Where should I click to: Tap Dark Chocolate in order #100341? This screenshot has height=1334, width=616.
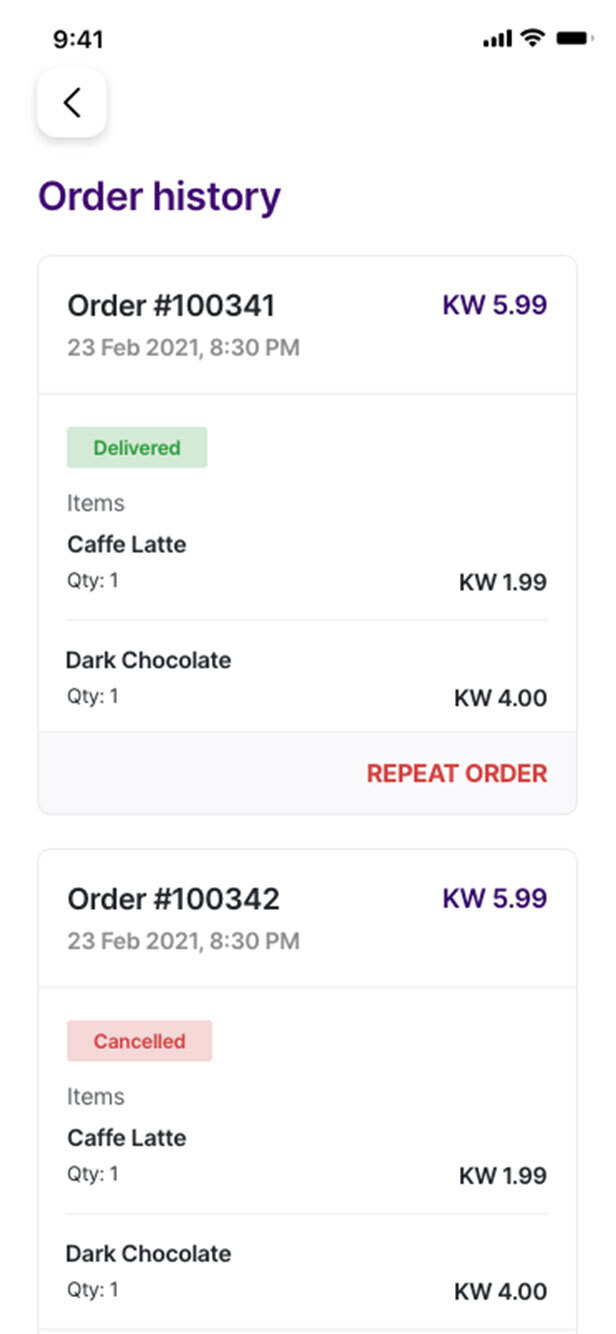pos(148,661)
